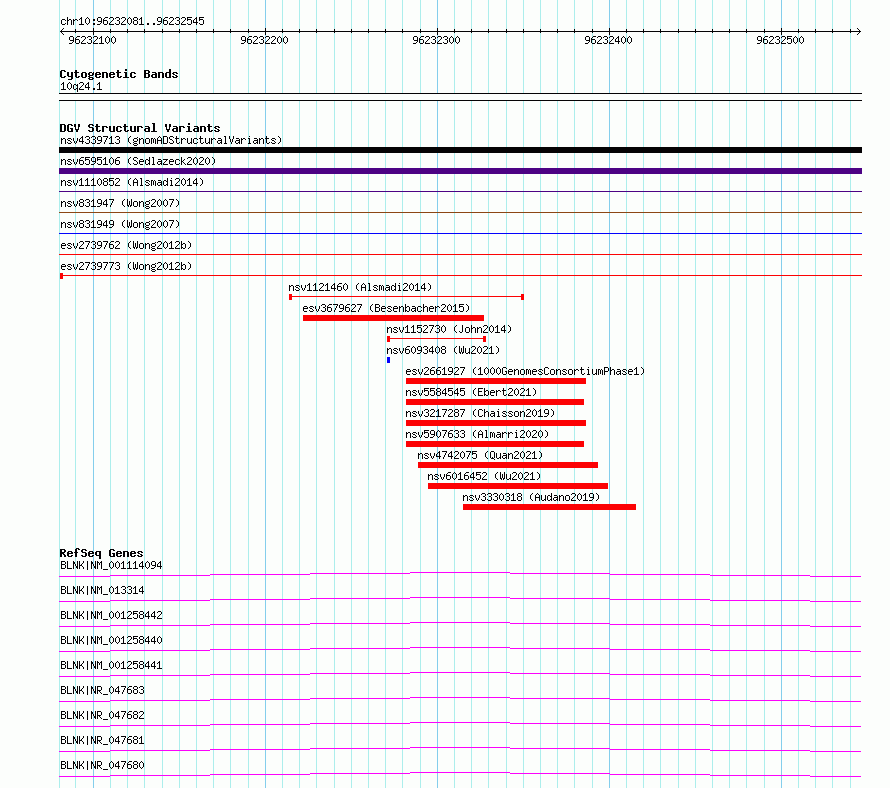The height and width of the screenshot is (788, 890).
Task: Open BLNK|NM_001258440 transcript
Action: pyautogui.click(x=111, y=640)
